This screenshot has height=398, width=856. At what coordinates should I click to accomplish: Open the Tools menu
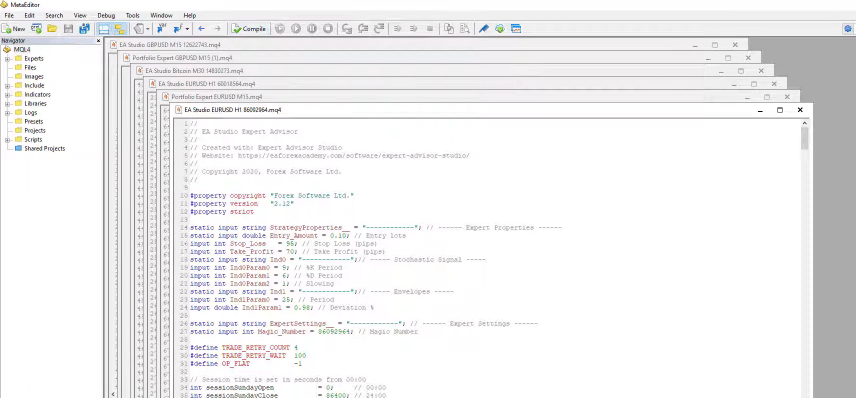[133, 15]
